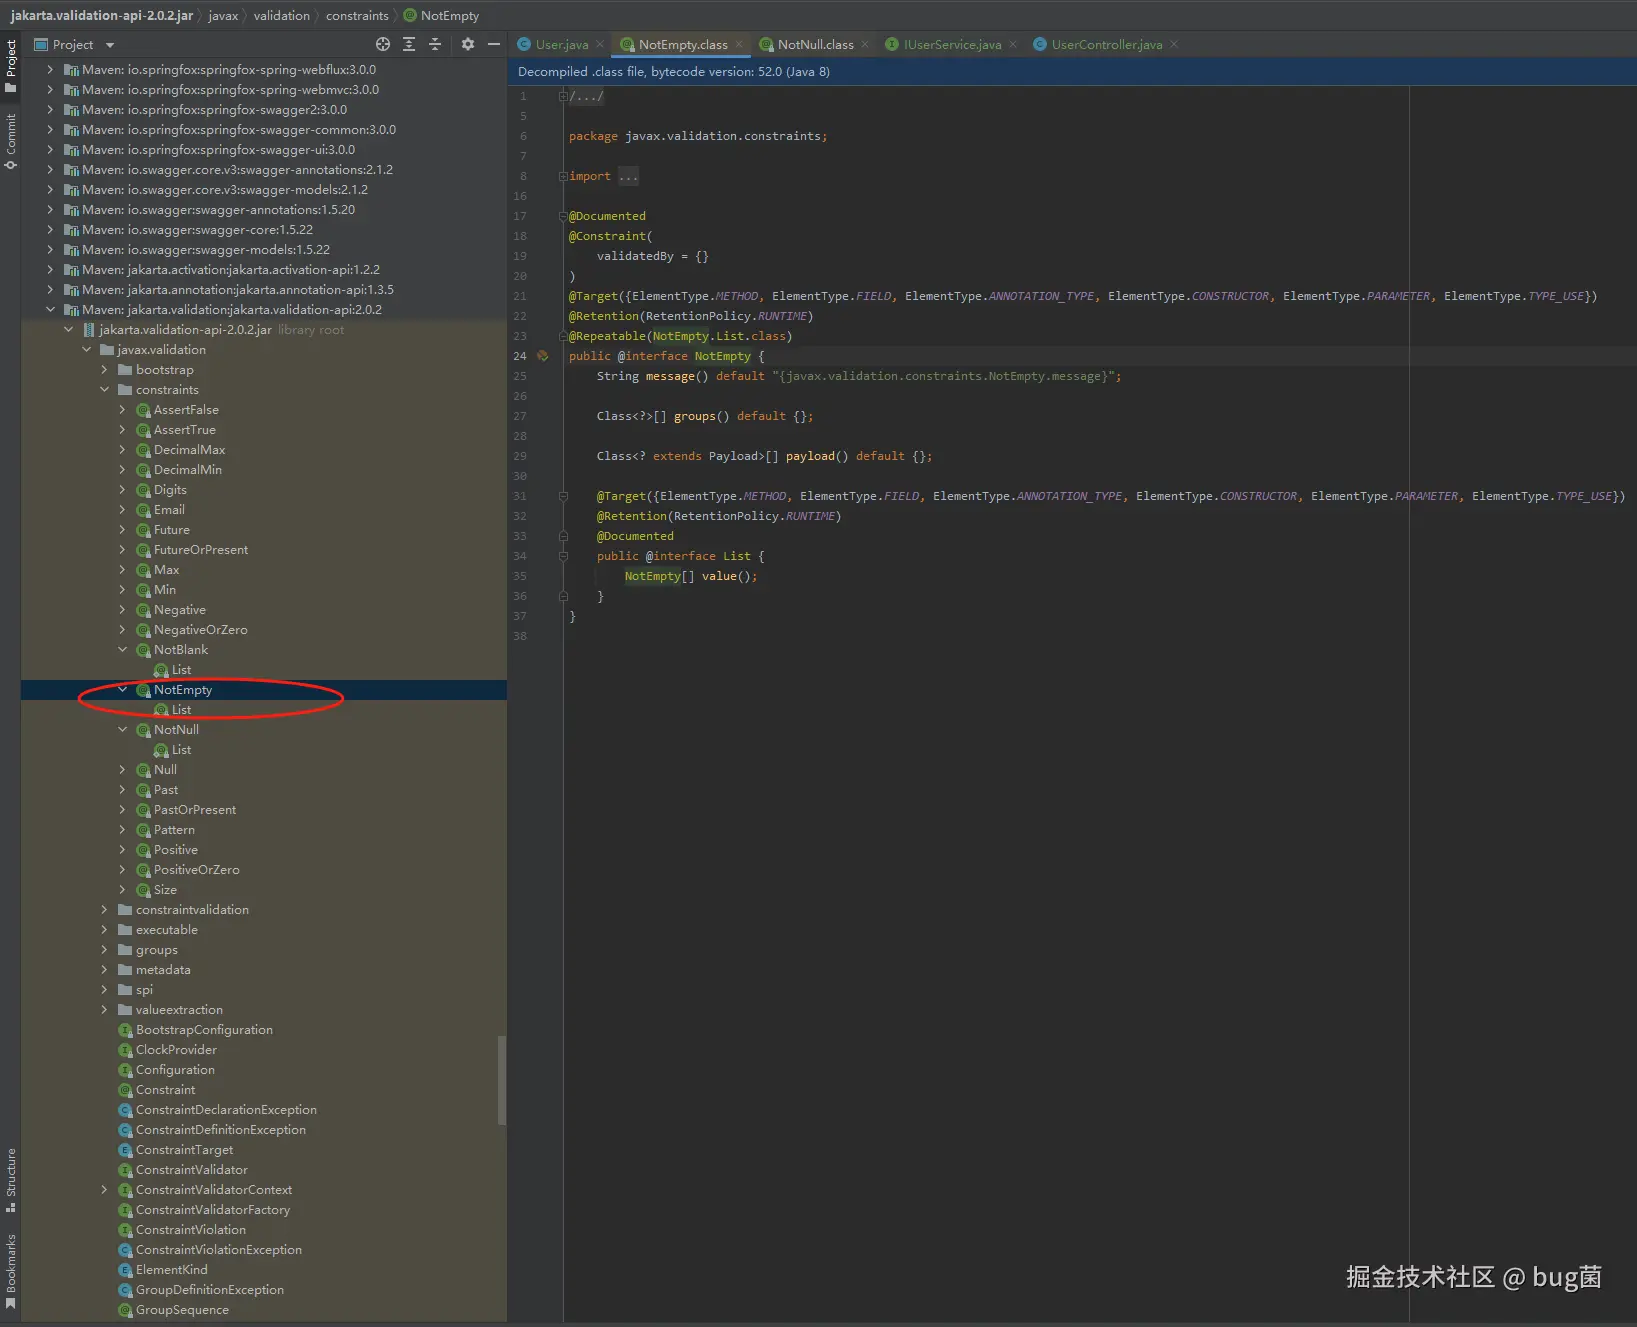Click the validation breadcrumb
The height and width of the screenshot is (1327, 1637).
(x=282, y=16)
